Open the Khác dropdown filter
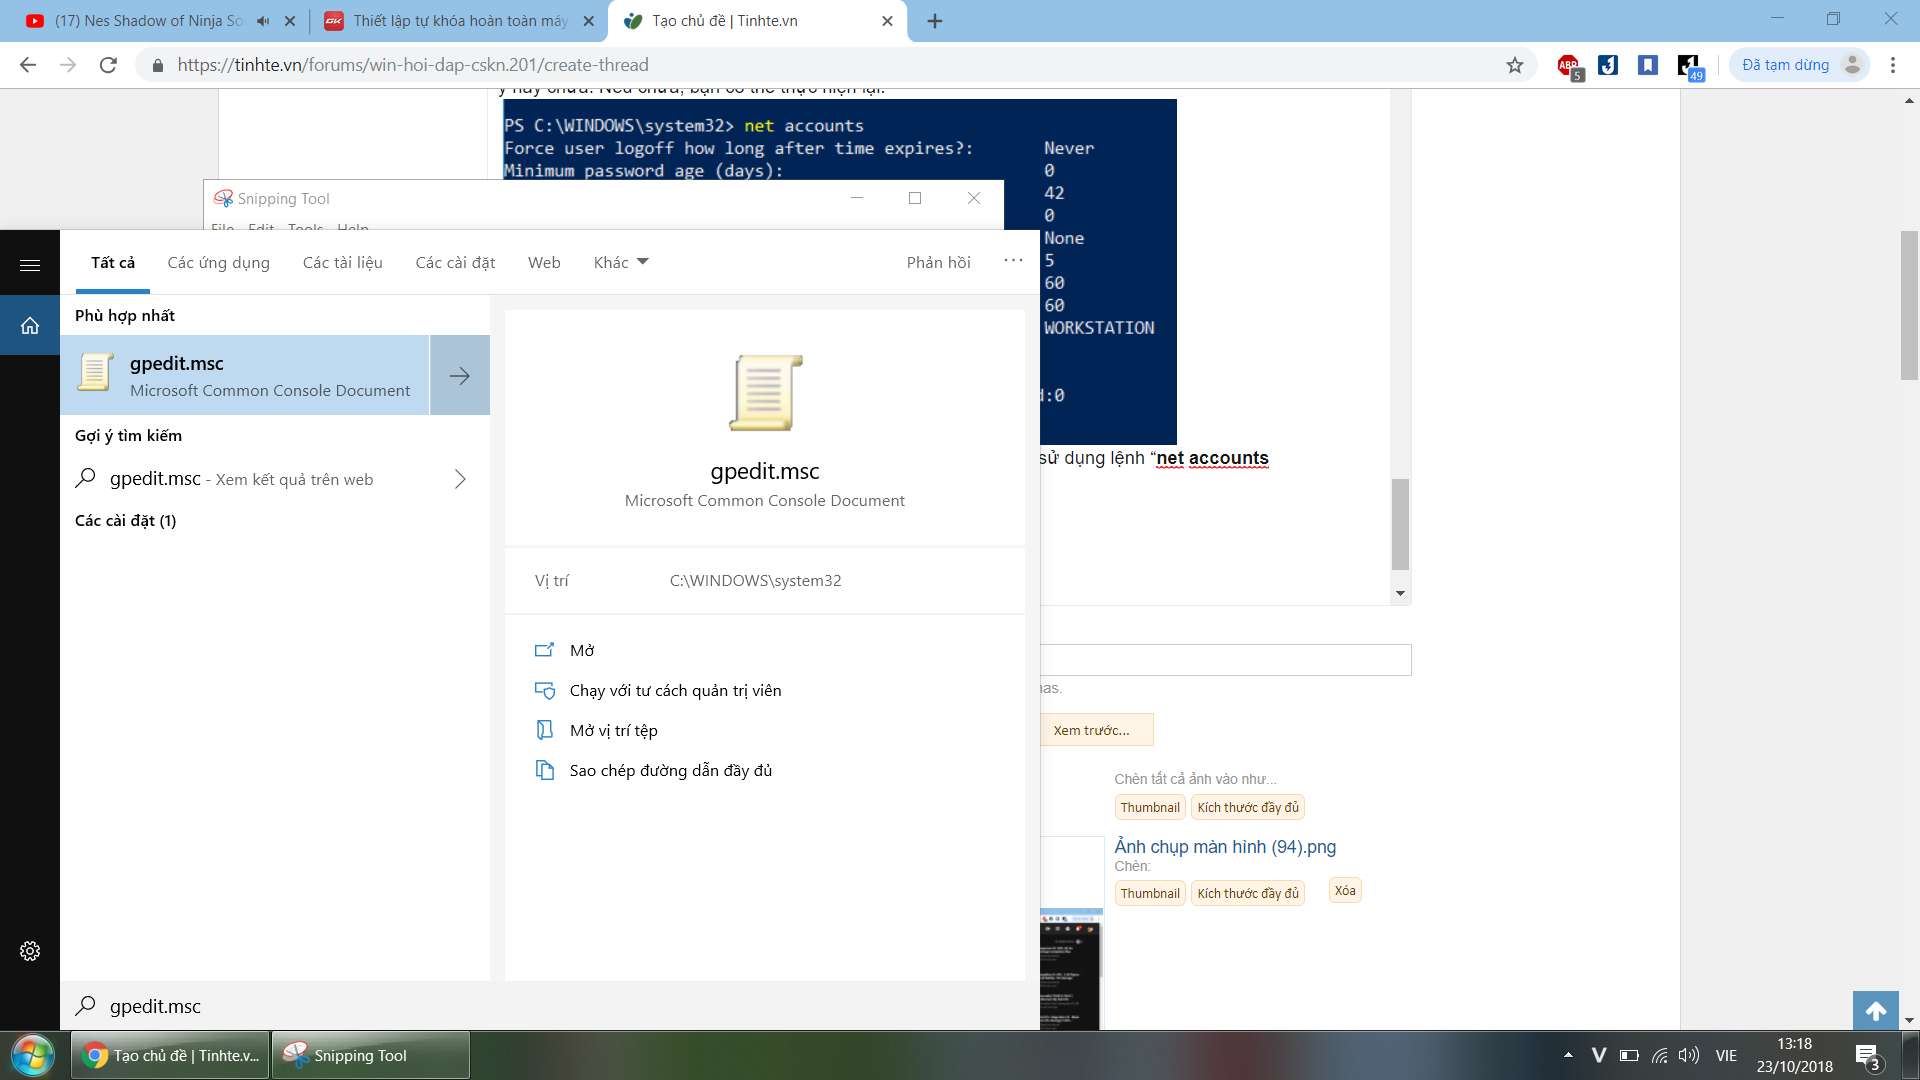 tap(621, 262)
